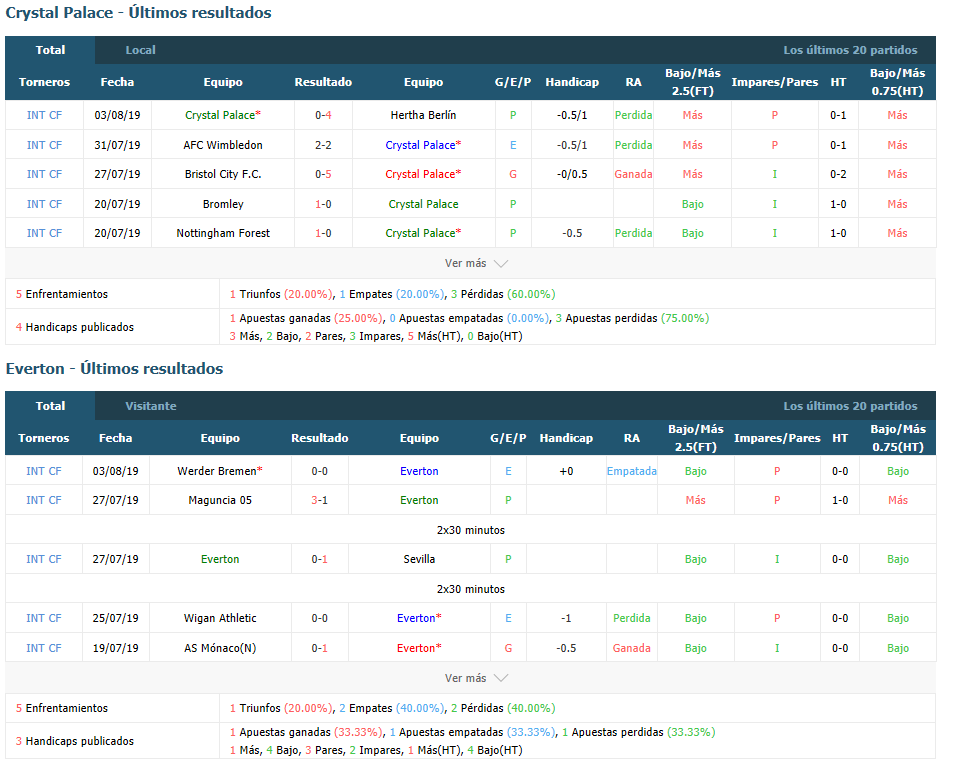Expand Ver más under Everton results
Screen dimensions: 956x765
(476, 678)
